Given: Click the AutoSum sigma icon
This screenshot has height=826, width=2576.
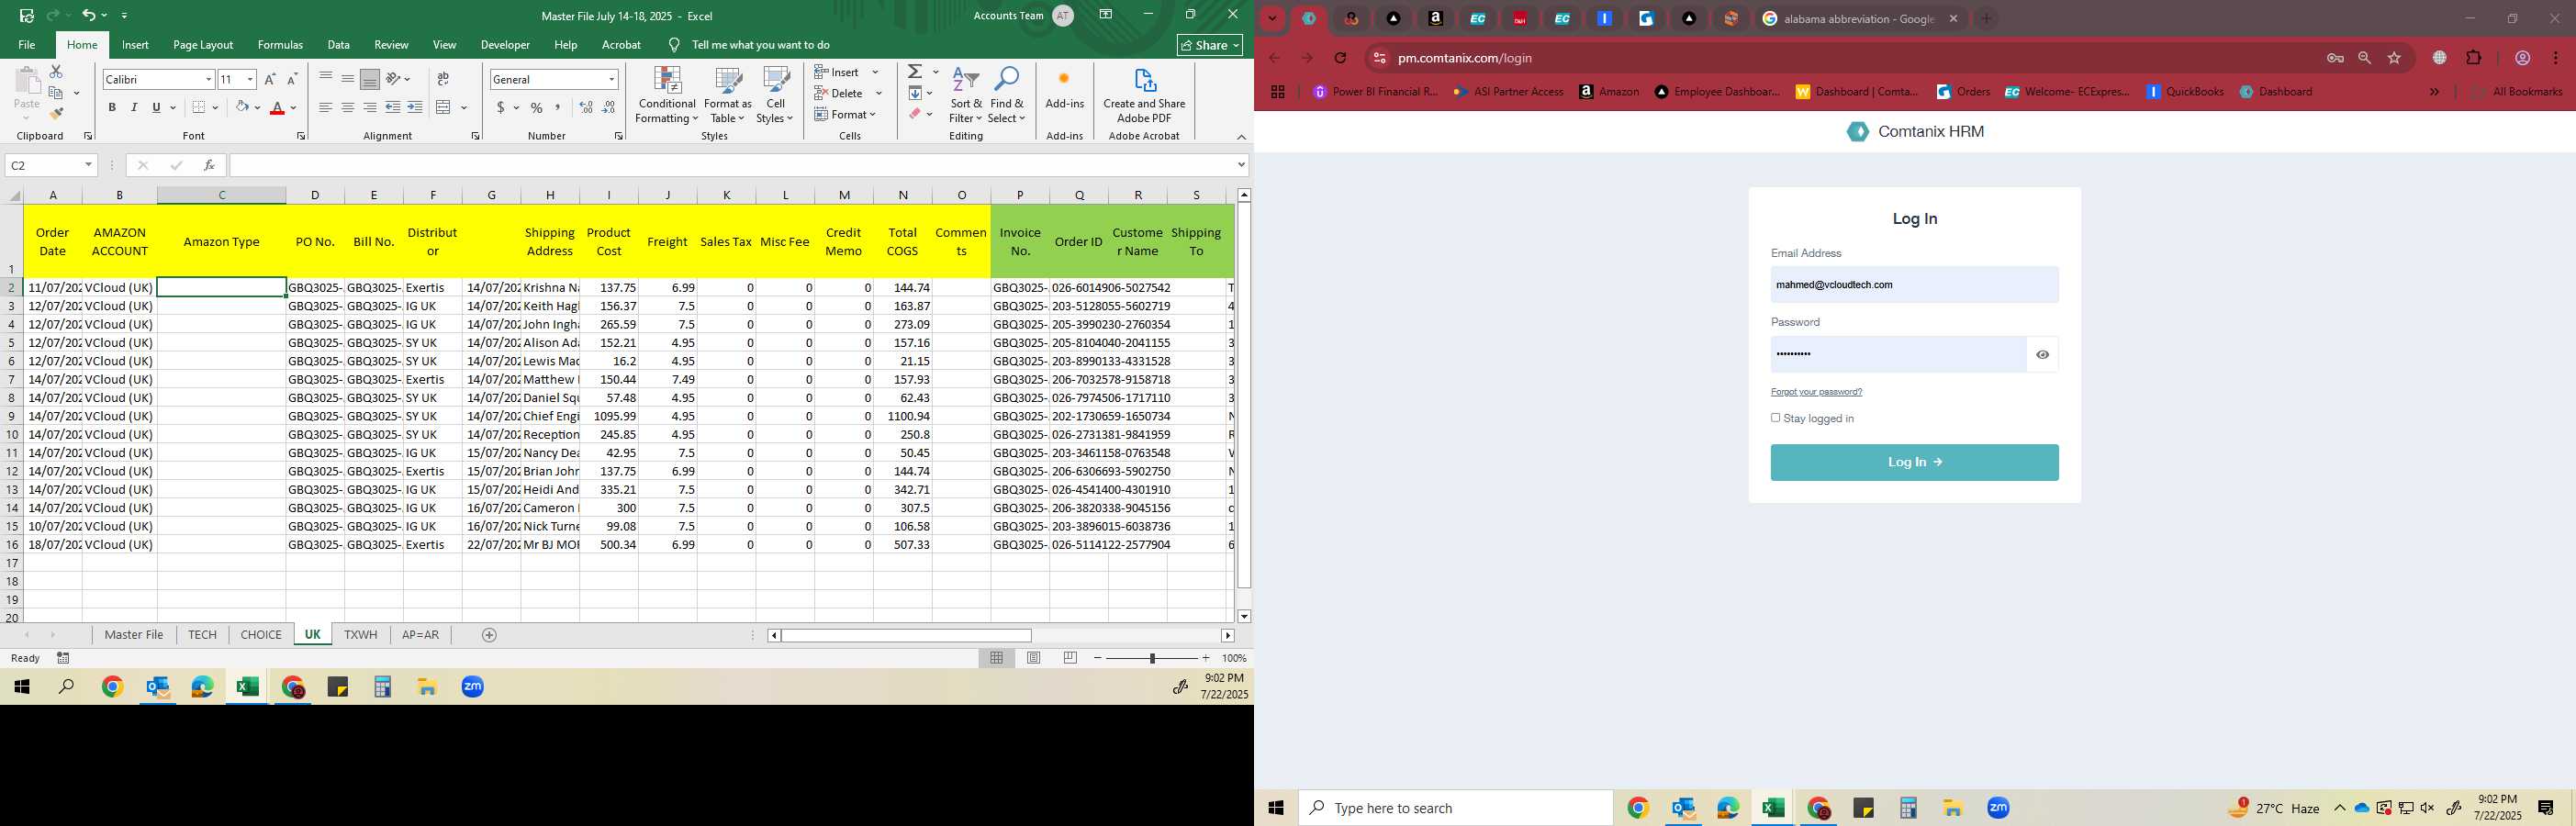Looking at the screenshot, I should (915, 72).
